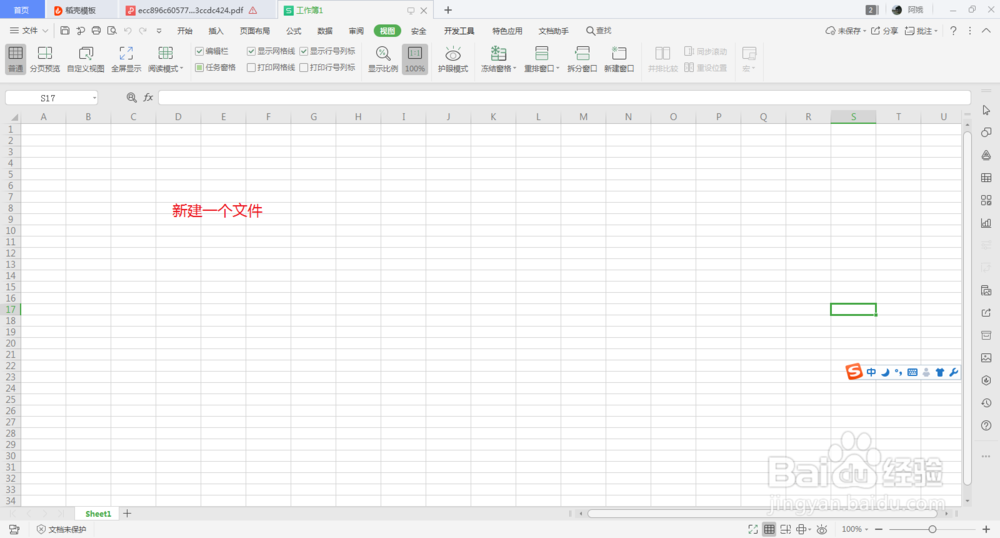The height and width of the screenshot is (538, 1000).
Task: Click the horizontal scrollbar
Action: coord(762,513)
